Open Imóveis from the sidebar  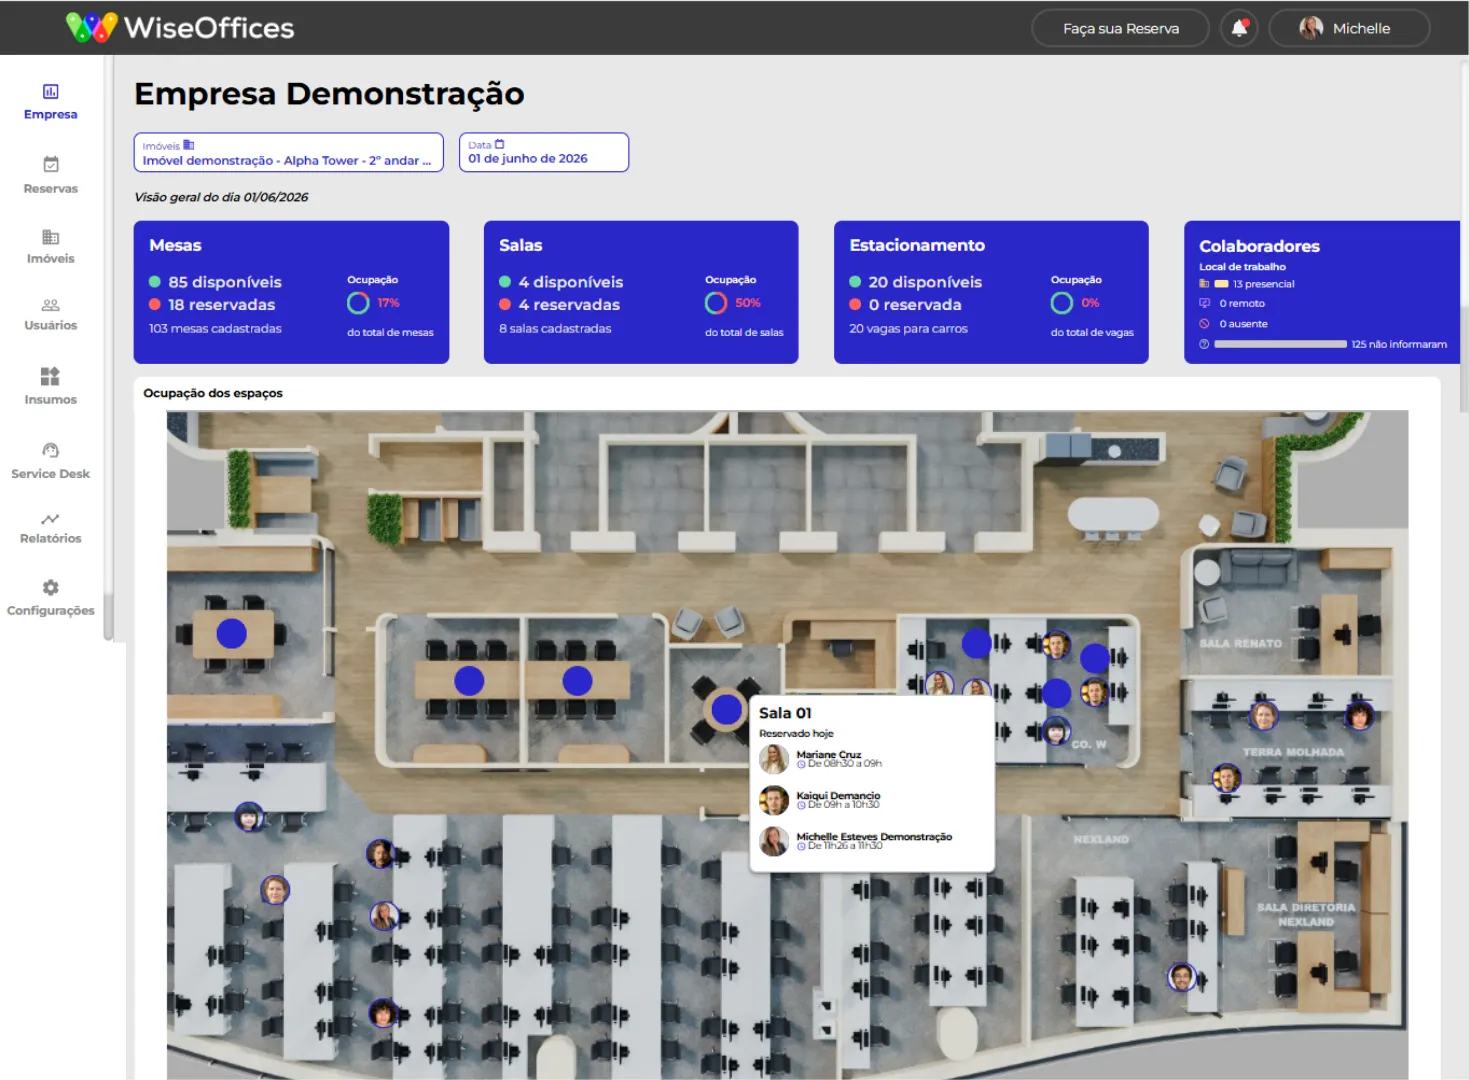50,246
